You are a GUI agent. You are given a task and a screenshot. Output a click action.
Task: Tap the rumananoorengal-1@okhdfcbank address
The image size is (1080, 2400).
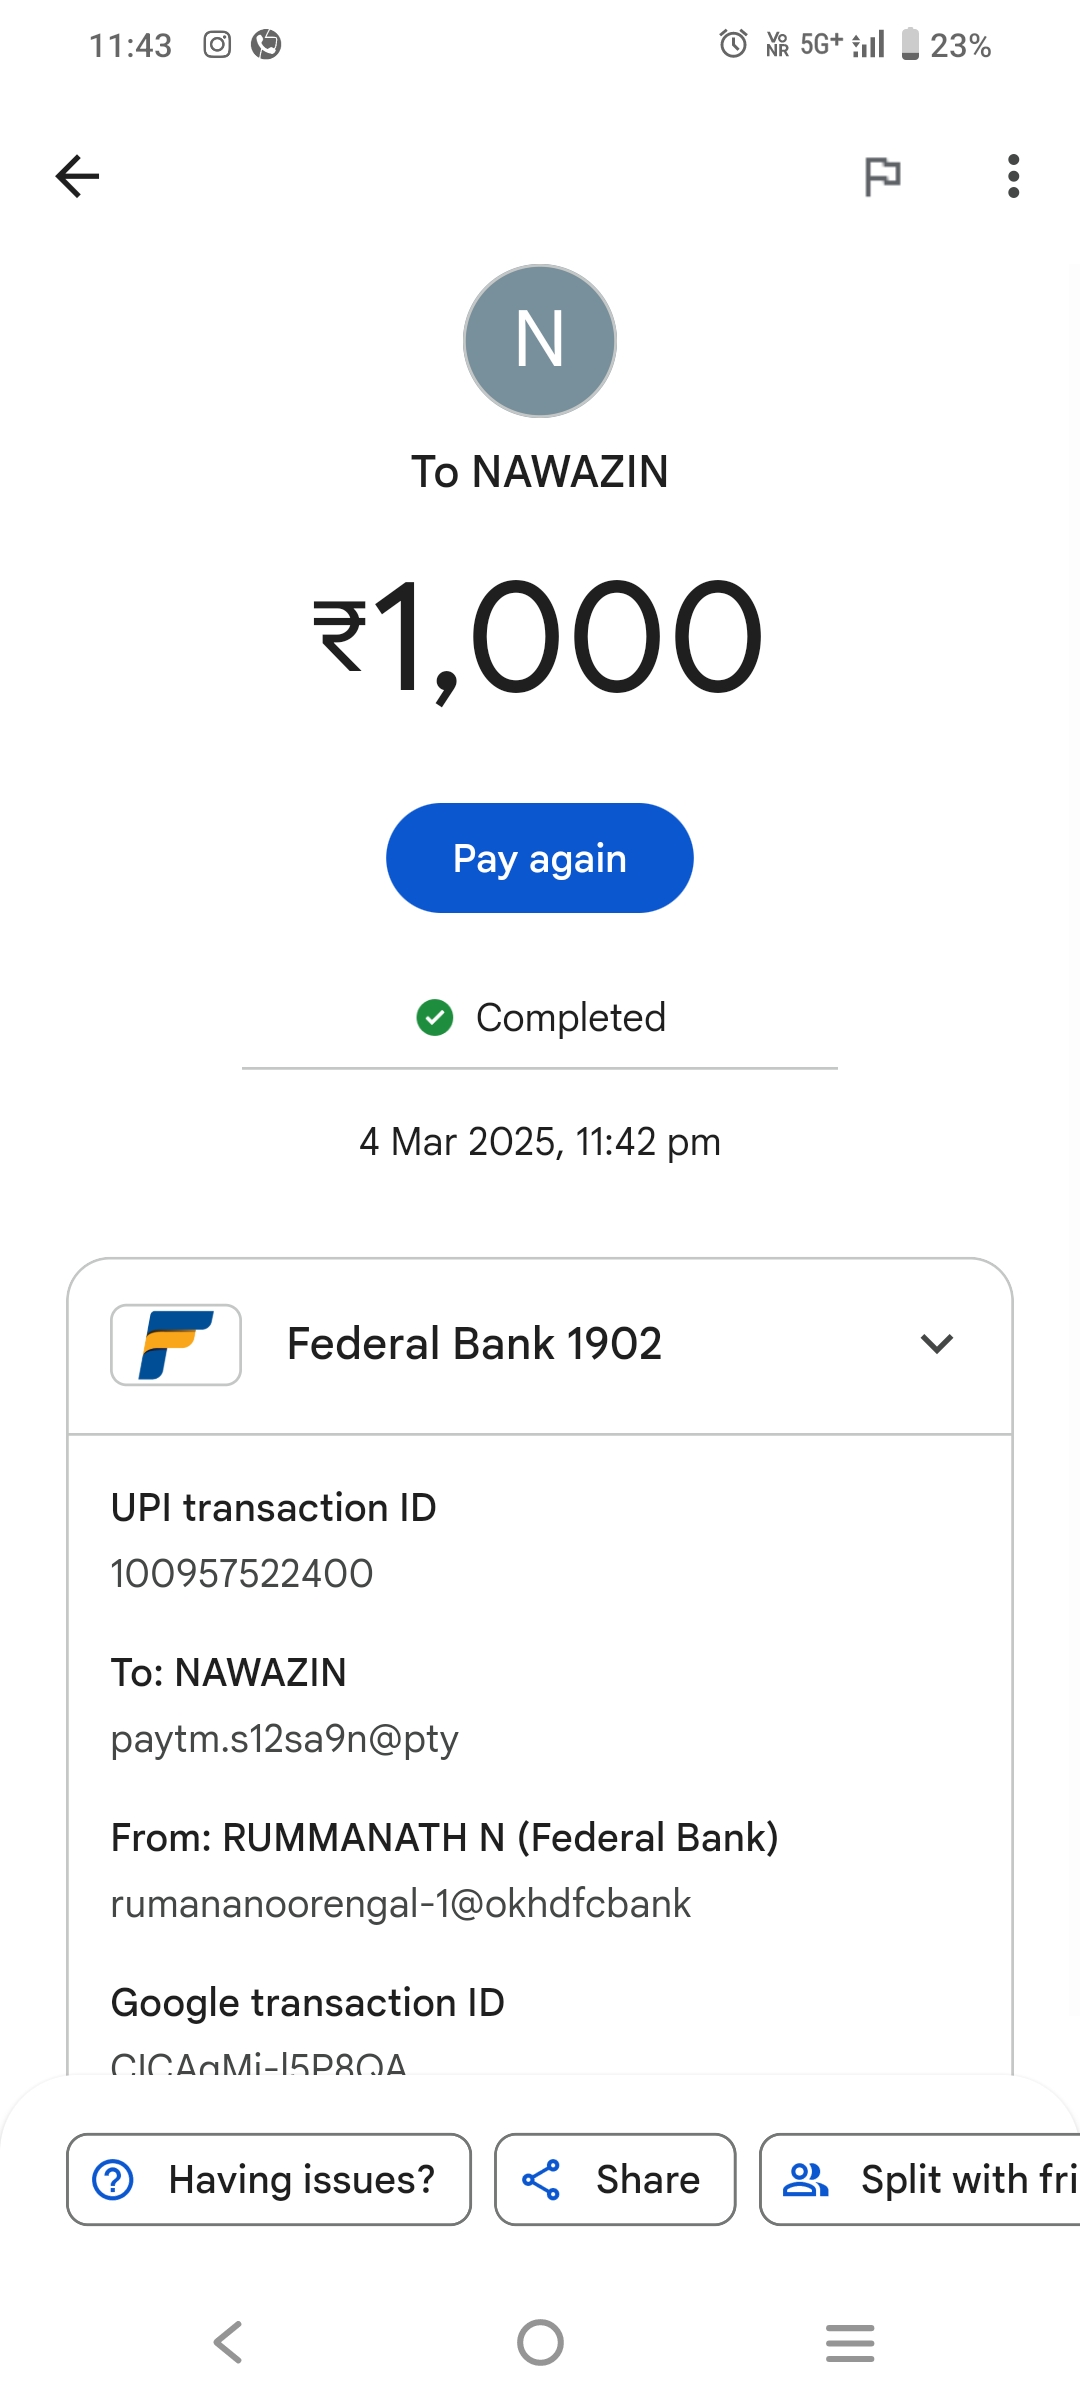400,1904
